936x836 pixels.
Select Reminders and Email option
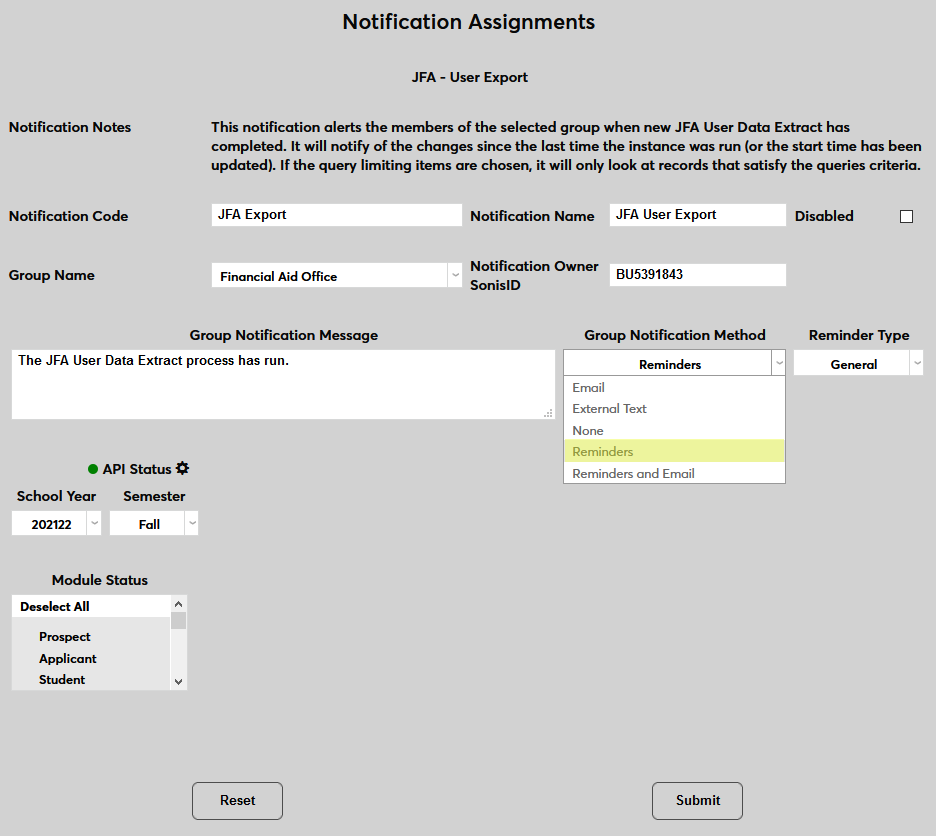633,474
